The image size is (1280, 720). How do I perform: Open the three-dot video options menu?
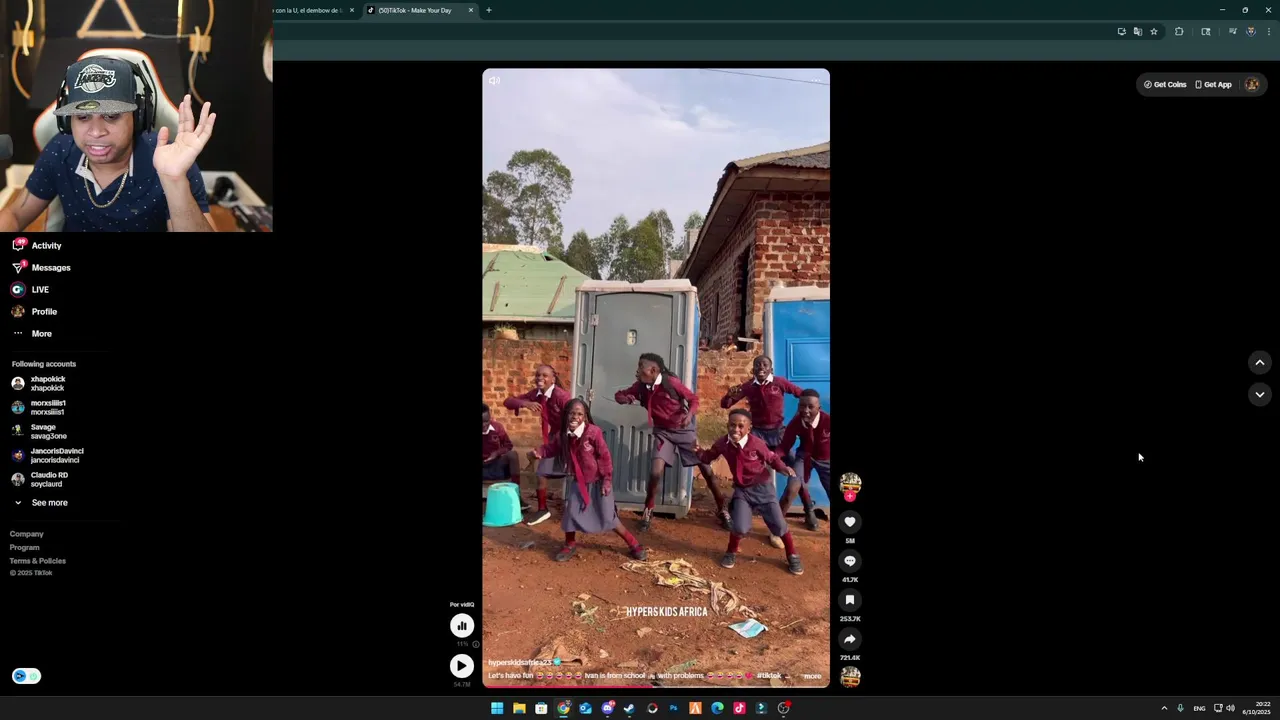pos(816,81)
